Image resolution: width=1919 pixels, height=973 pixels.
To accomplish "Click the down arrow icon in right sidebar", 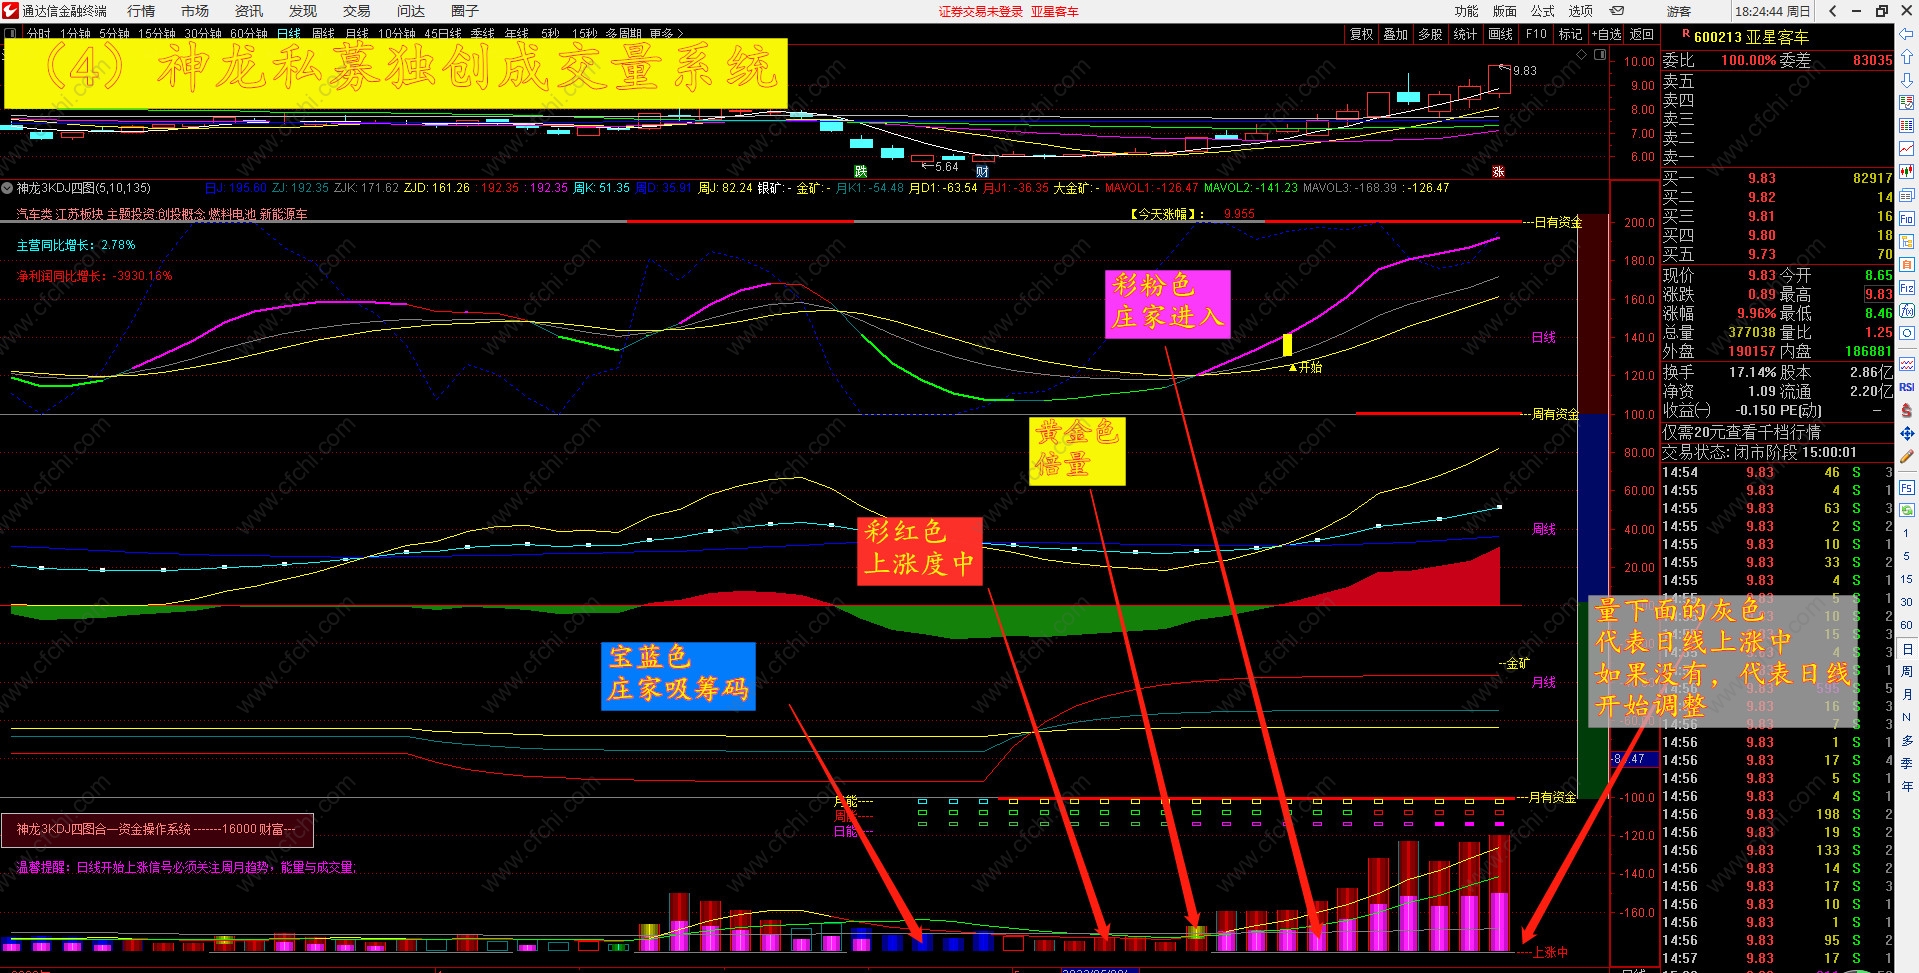I will 1906,80.
